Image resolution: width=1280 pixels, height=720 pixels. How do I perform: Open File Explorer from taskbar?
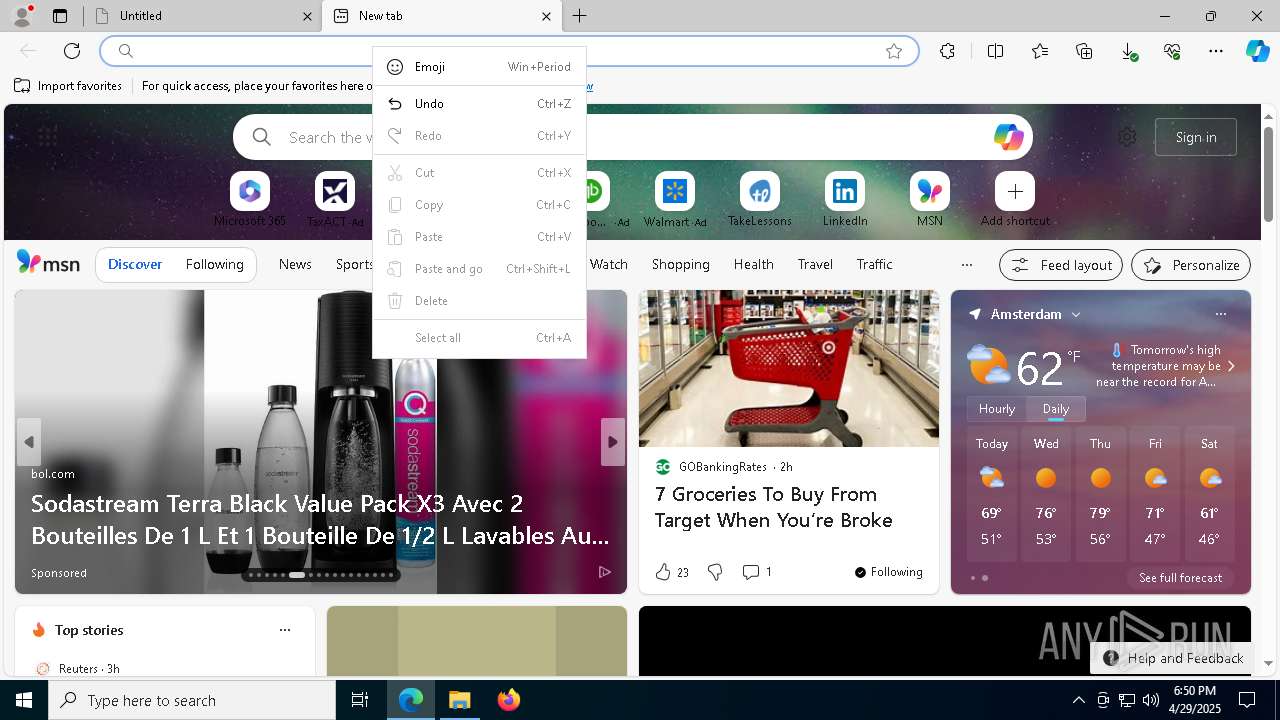460,700
